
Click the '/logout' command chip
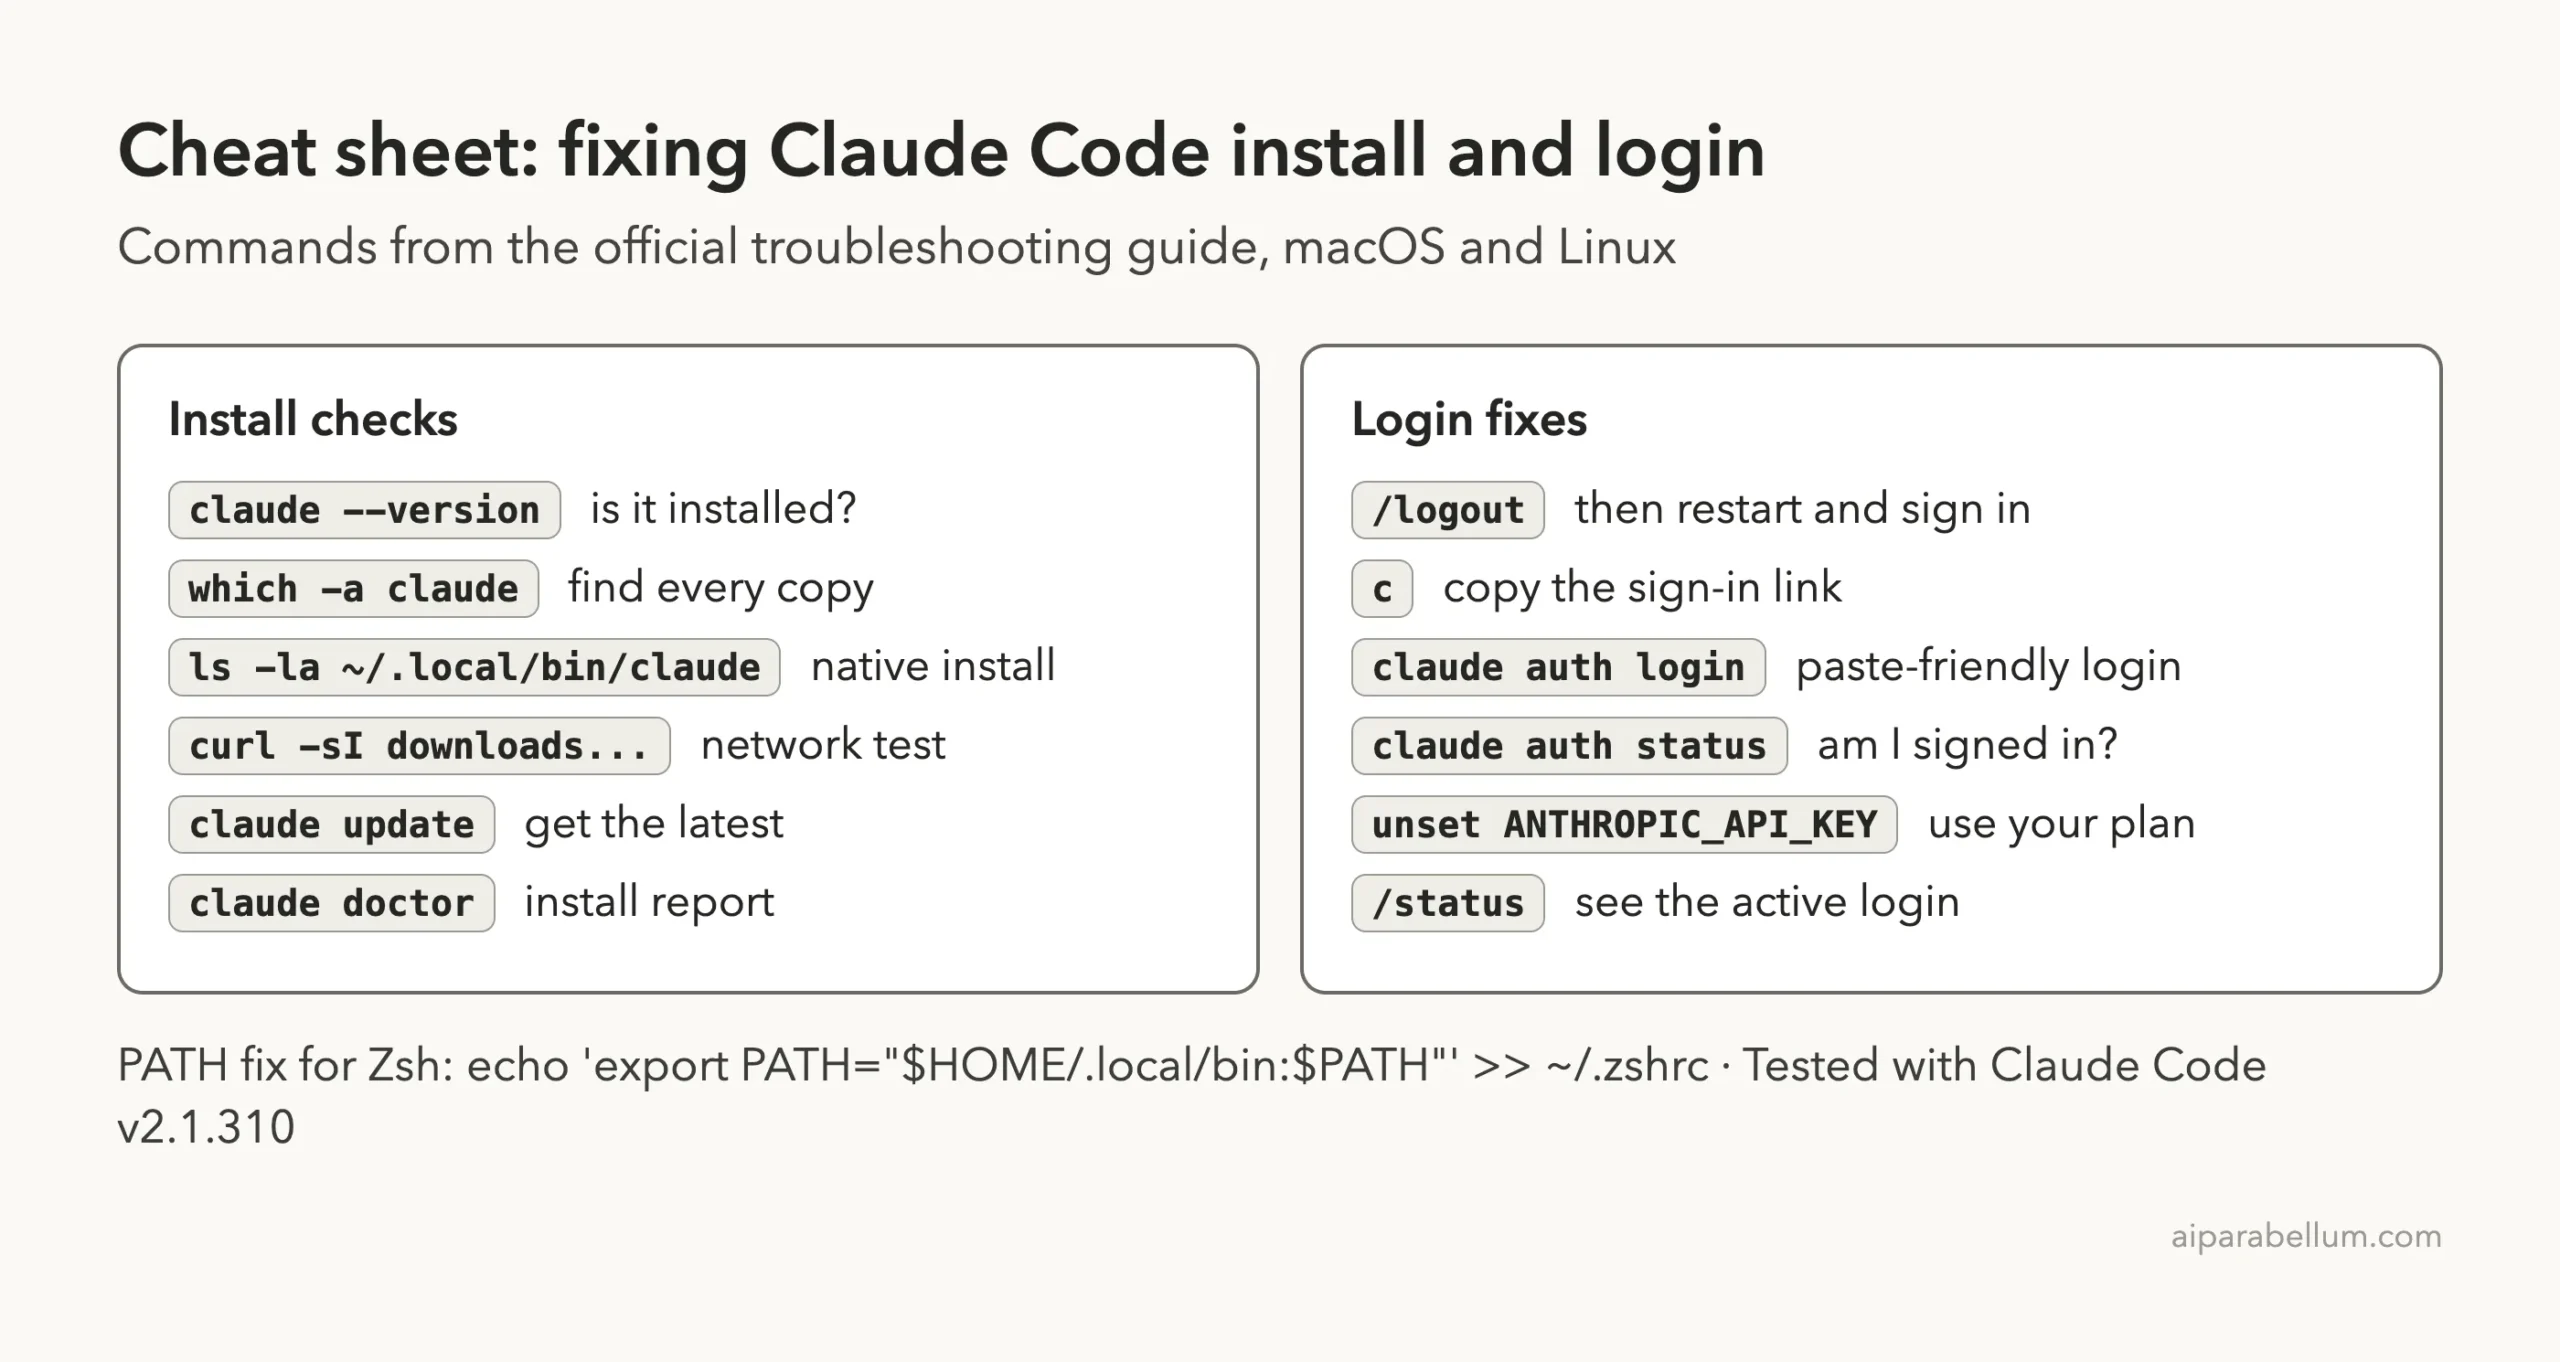(1447, 510)
